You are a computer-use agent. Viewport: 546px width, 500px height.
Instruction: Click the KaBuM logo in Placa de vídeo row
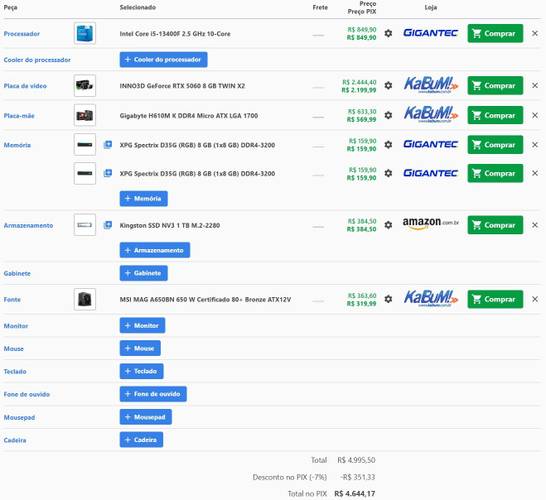click(x=430, y=85)
